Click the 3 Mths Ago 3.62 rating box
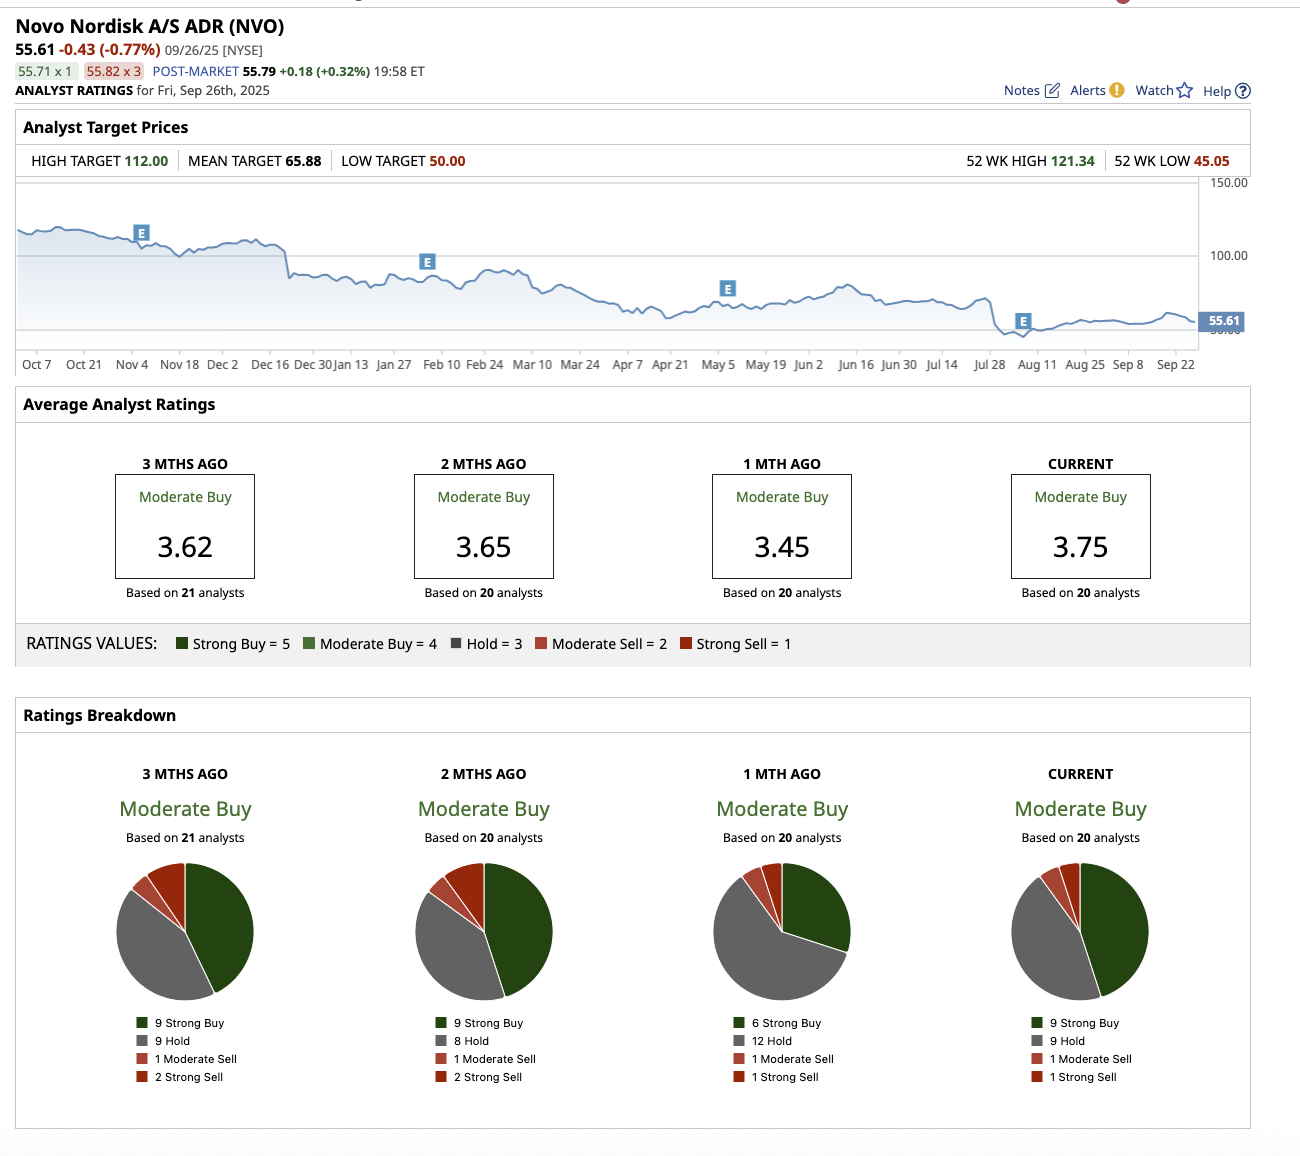 (185, 526)
